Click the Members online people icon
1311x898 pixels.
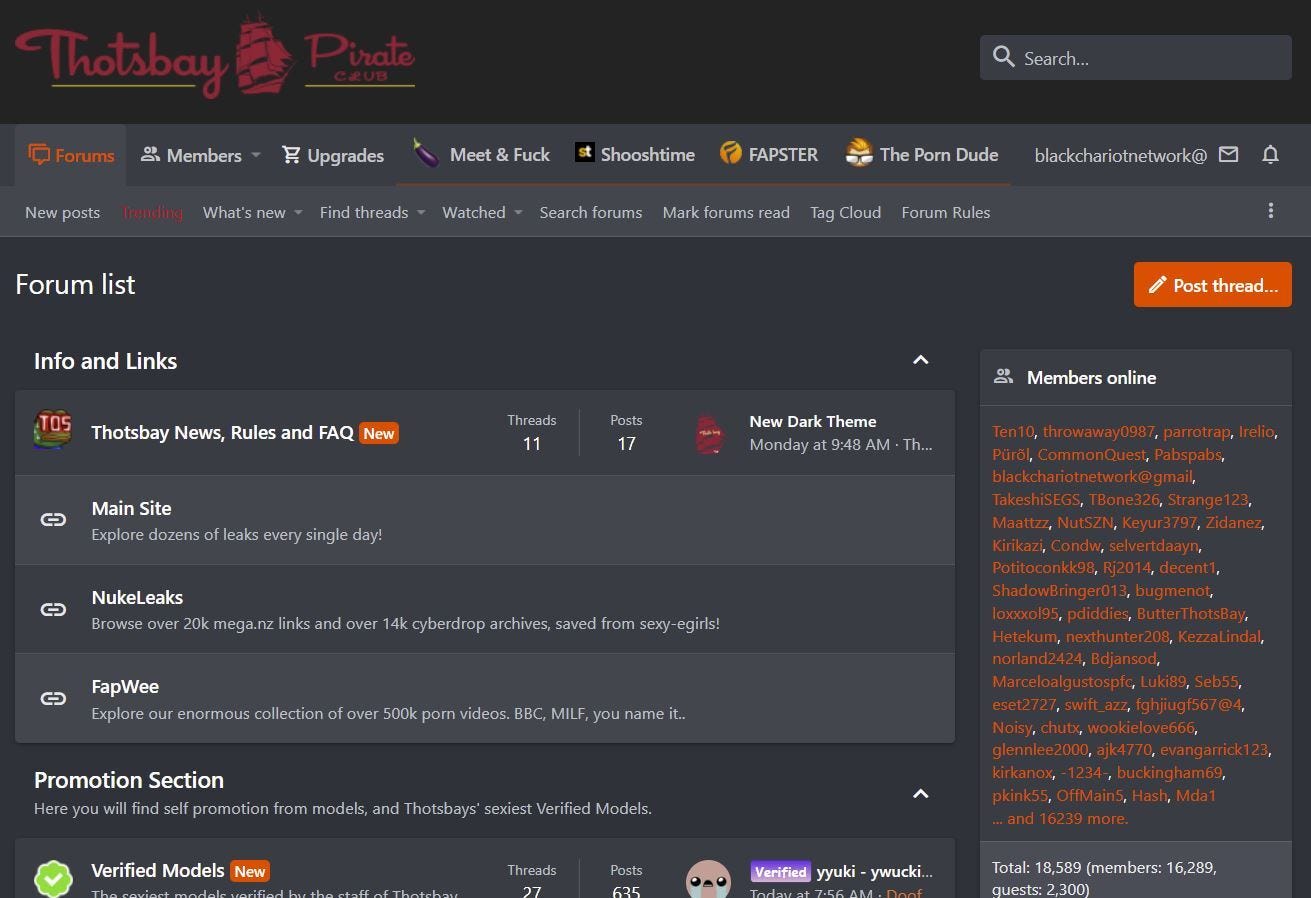[x=1003, y=377]
